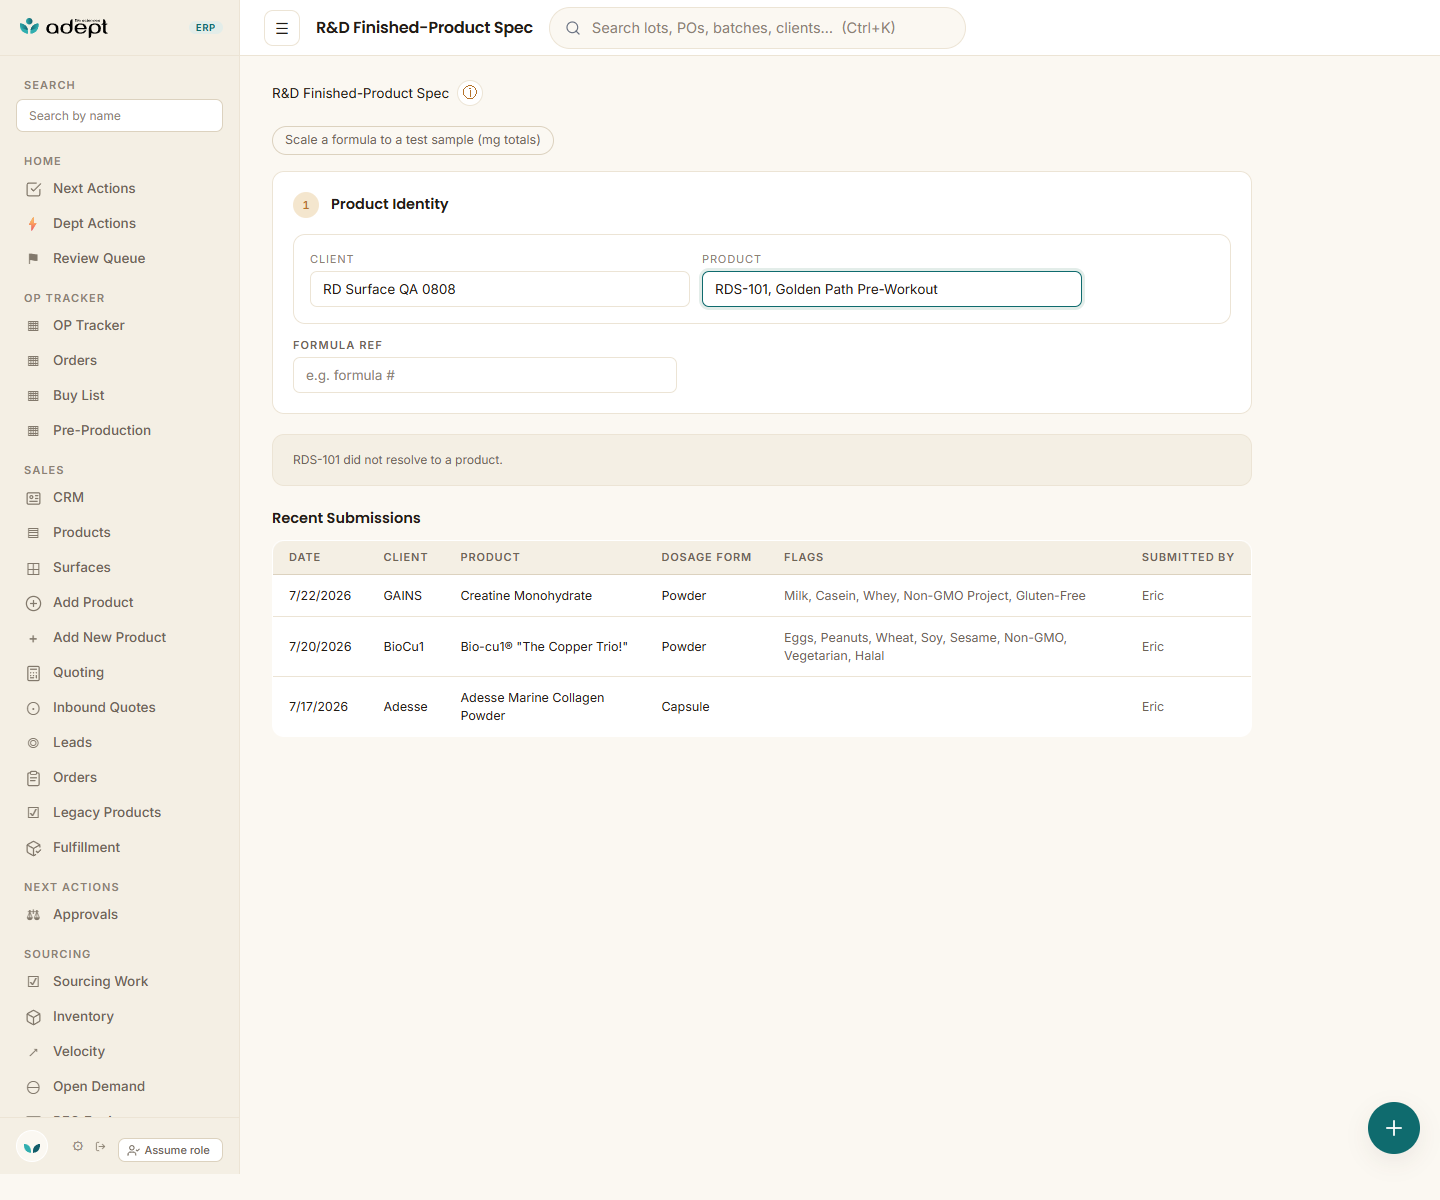Viewport: 1440px width, 1200px height.
Task: Click the Add Product circled plus icon
Action: [33, 603]
